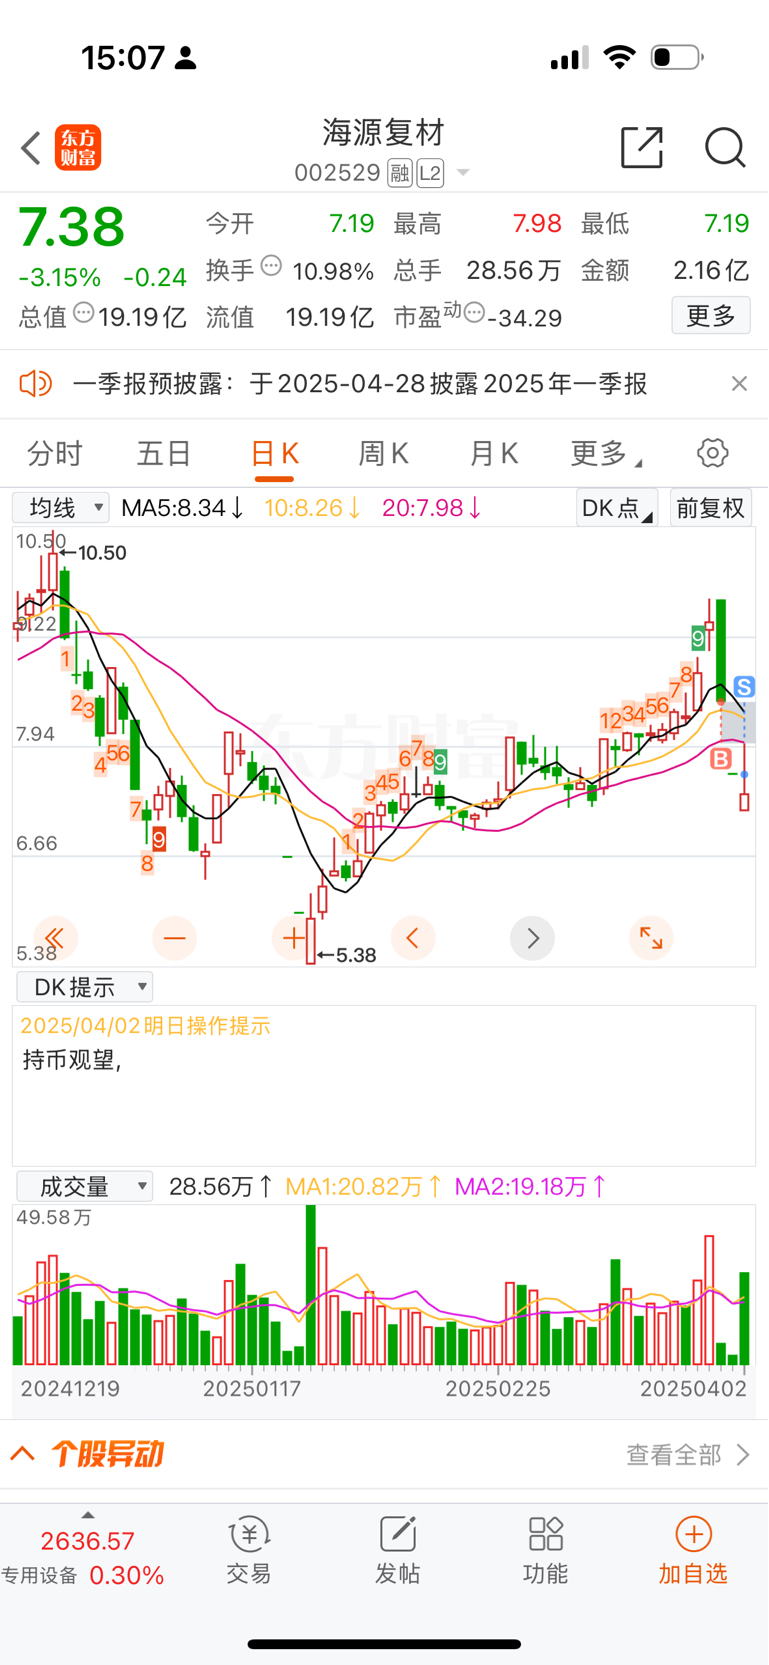Expand chart to fullscreen icon
This screenshot has height=1665, width=769.
click(x=651, y=938)
